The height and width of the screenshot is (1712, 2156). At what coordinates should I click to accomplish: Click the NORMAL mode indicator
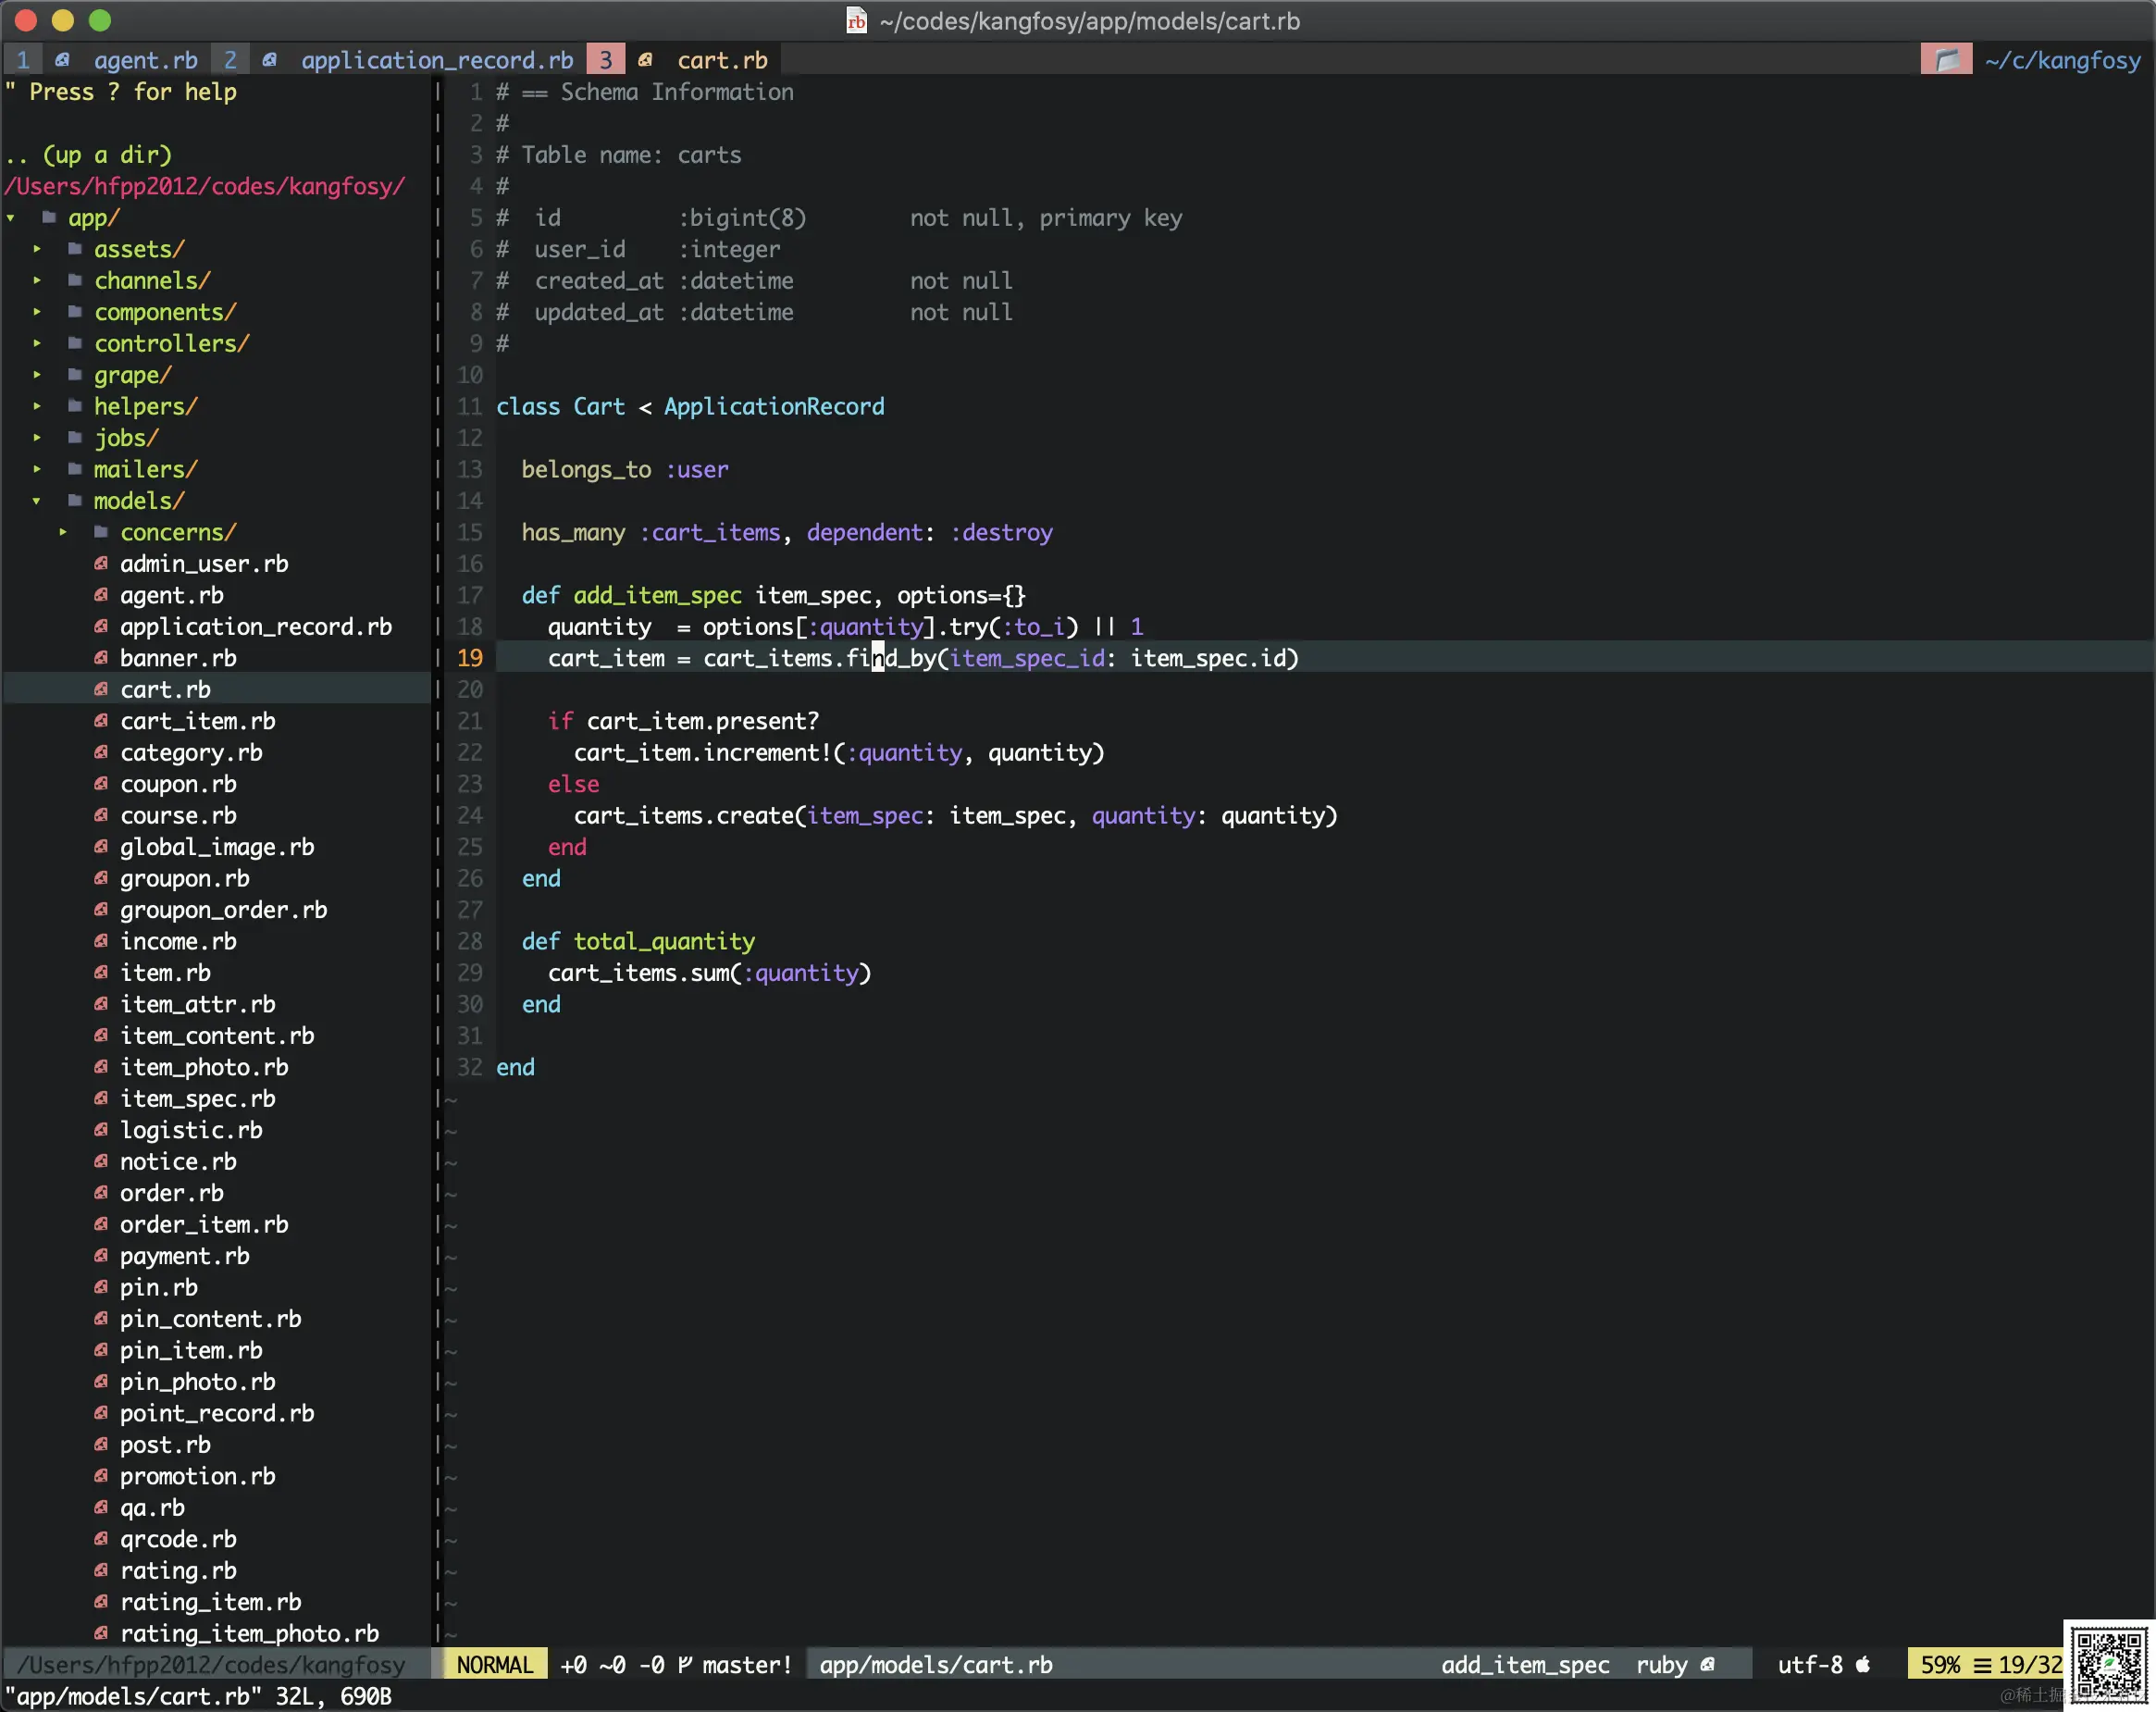click(494, 1664)
